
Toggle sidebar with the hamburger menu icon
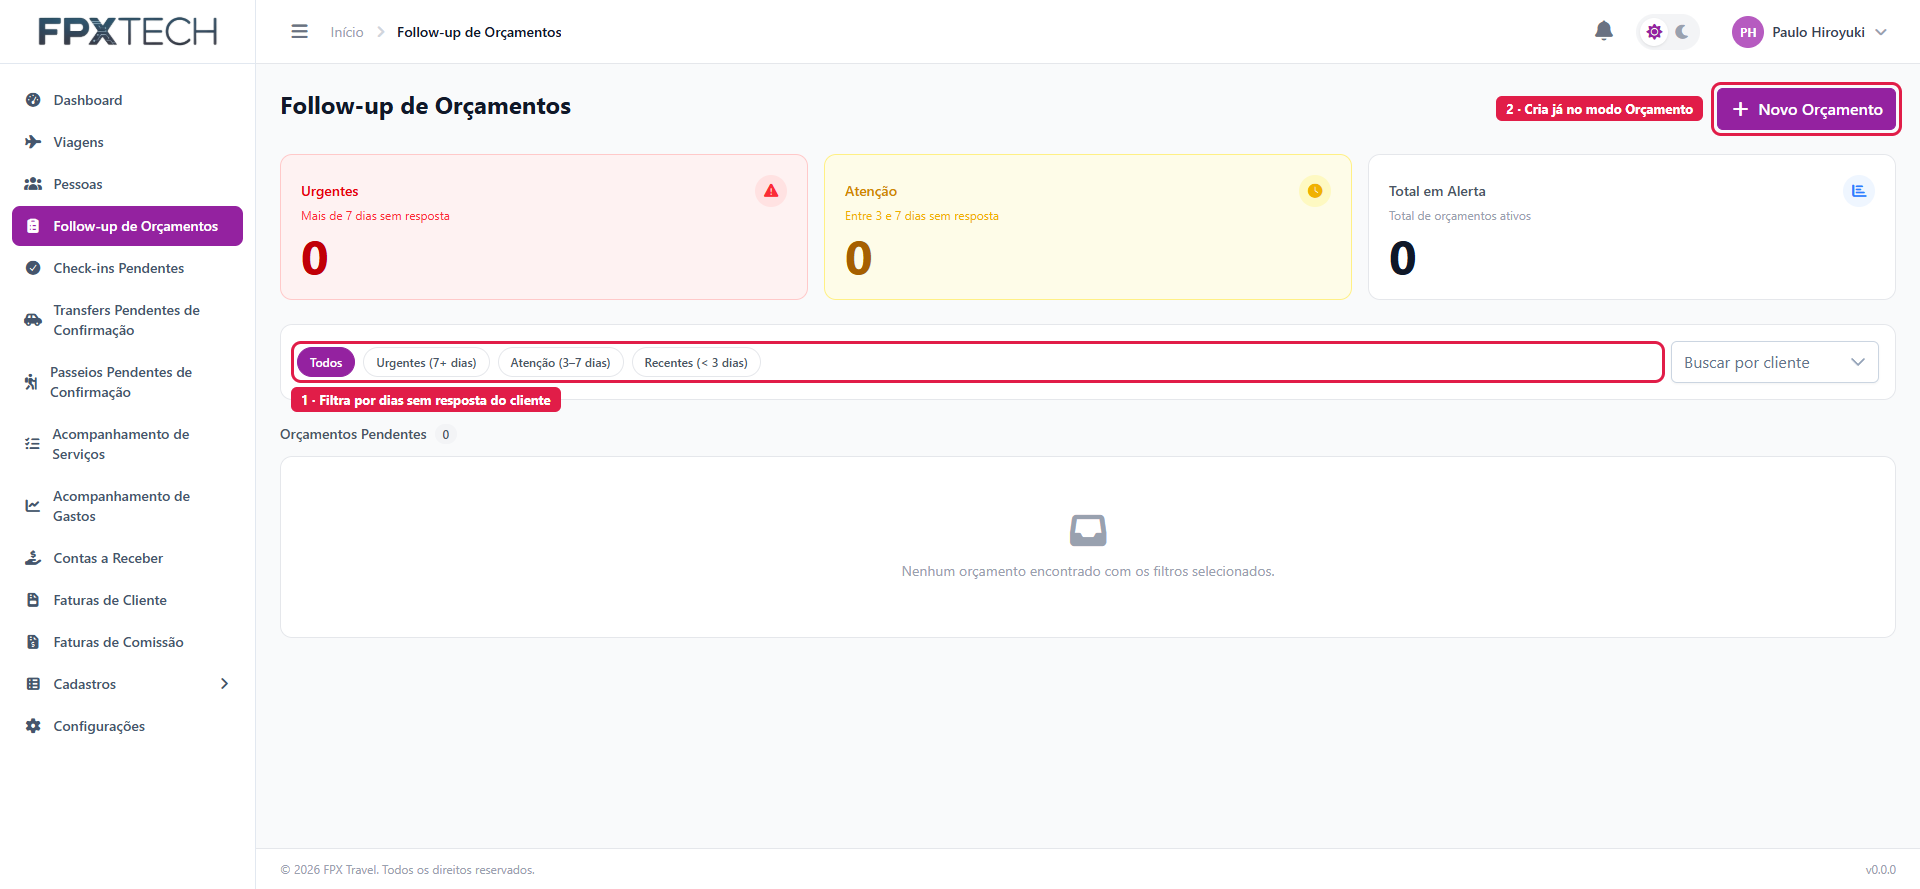tap(299, 32)
